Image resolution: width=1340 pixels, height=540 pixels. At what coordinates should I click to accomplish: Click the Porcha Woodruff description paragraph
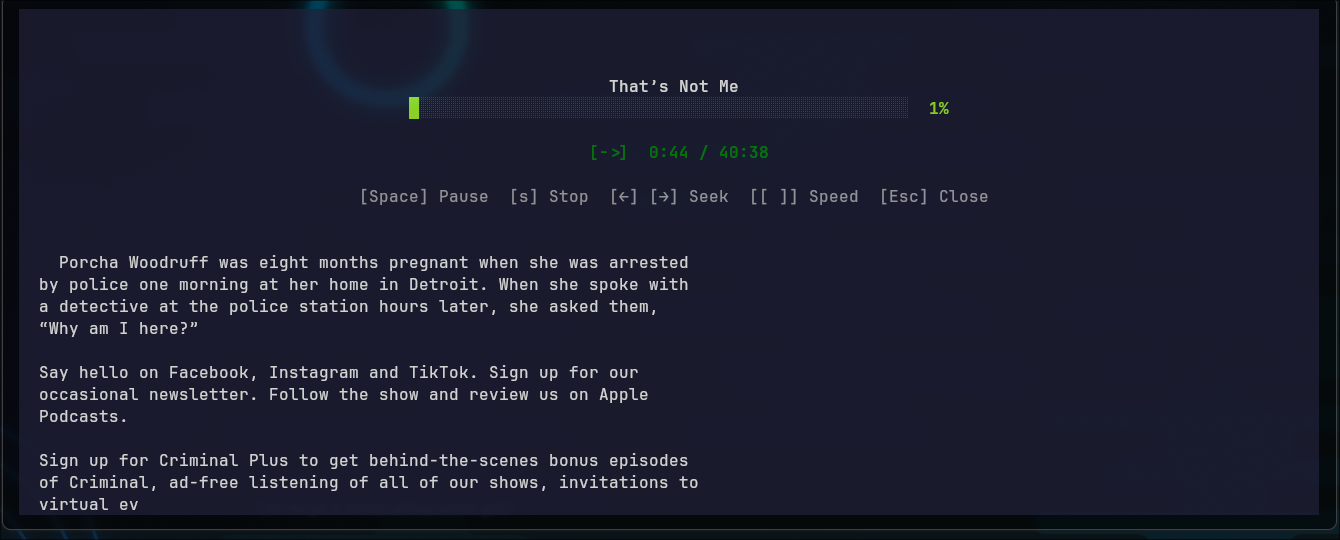[364, 296]
